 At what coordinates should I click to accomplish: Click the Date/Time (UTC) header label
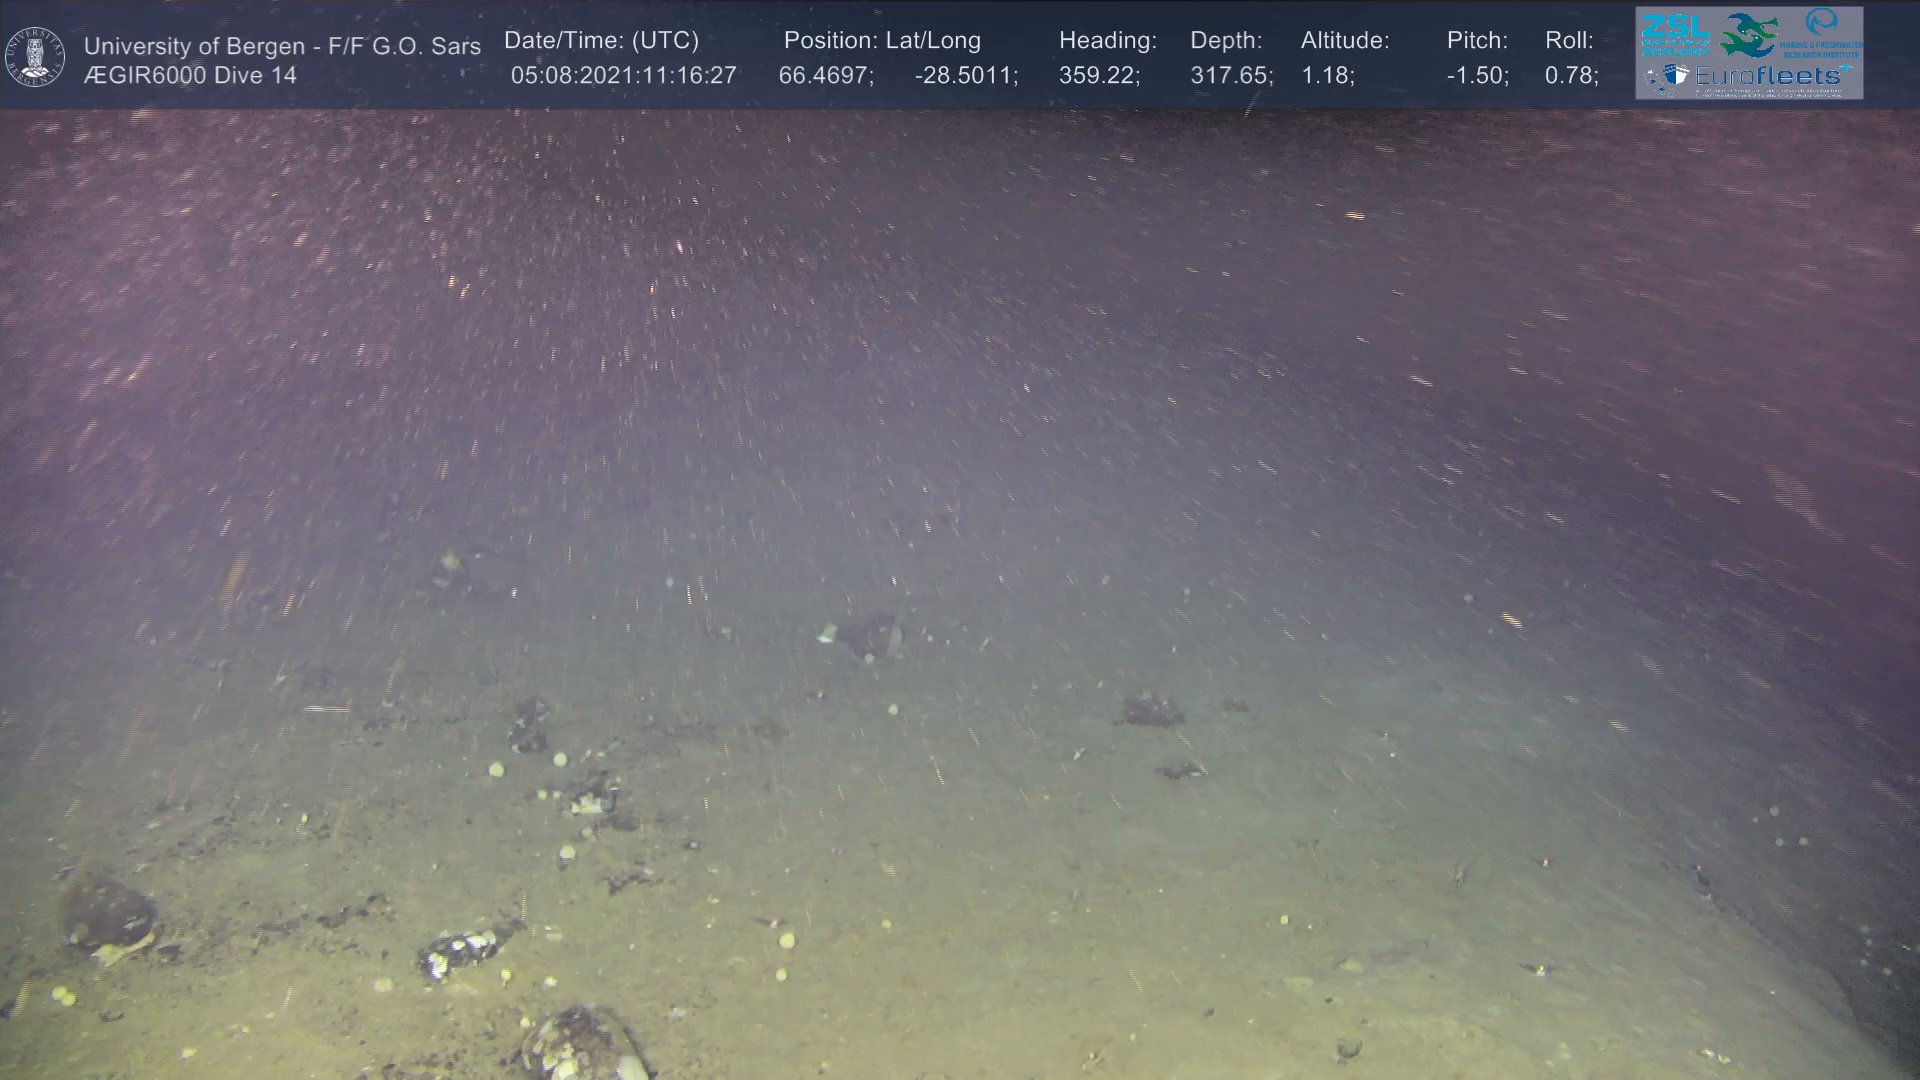601,40
